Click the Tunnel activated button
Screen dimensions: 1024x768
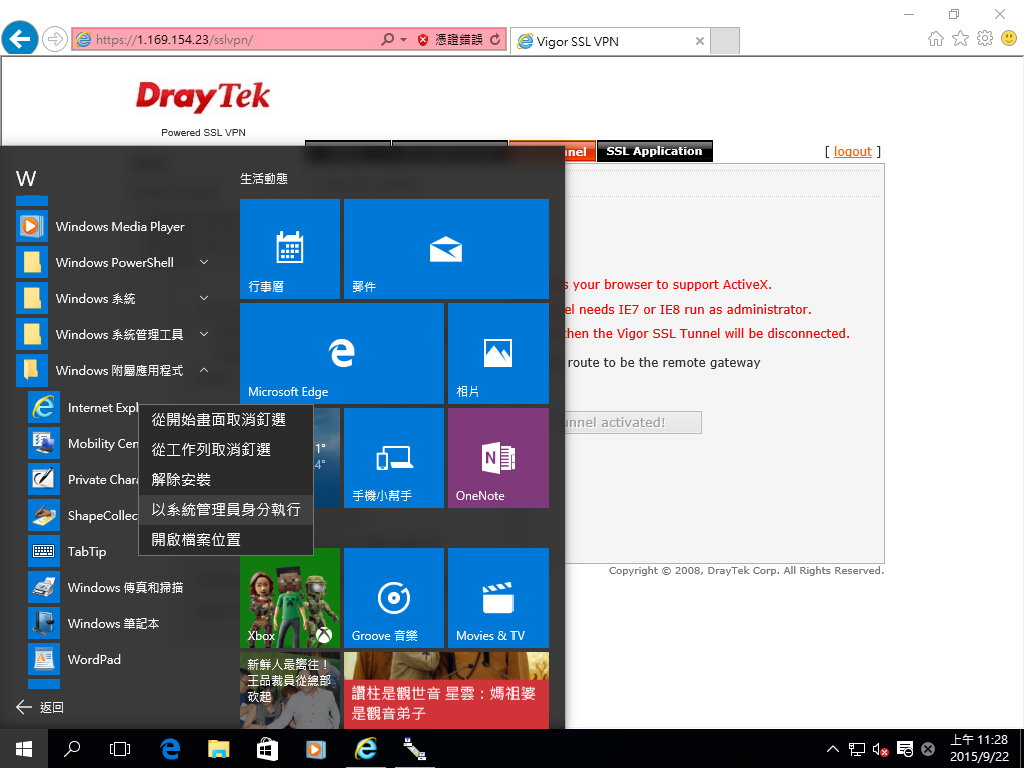(632, 423)
